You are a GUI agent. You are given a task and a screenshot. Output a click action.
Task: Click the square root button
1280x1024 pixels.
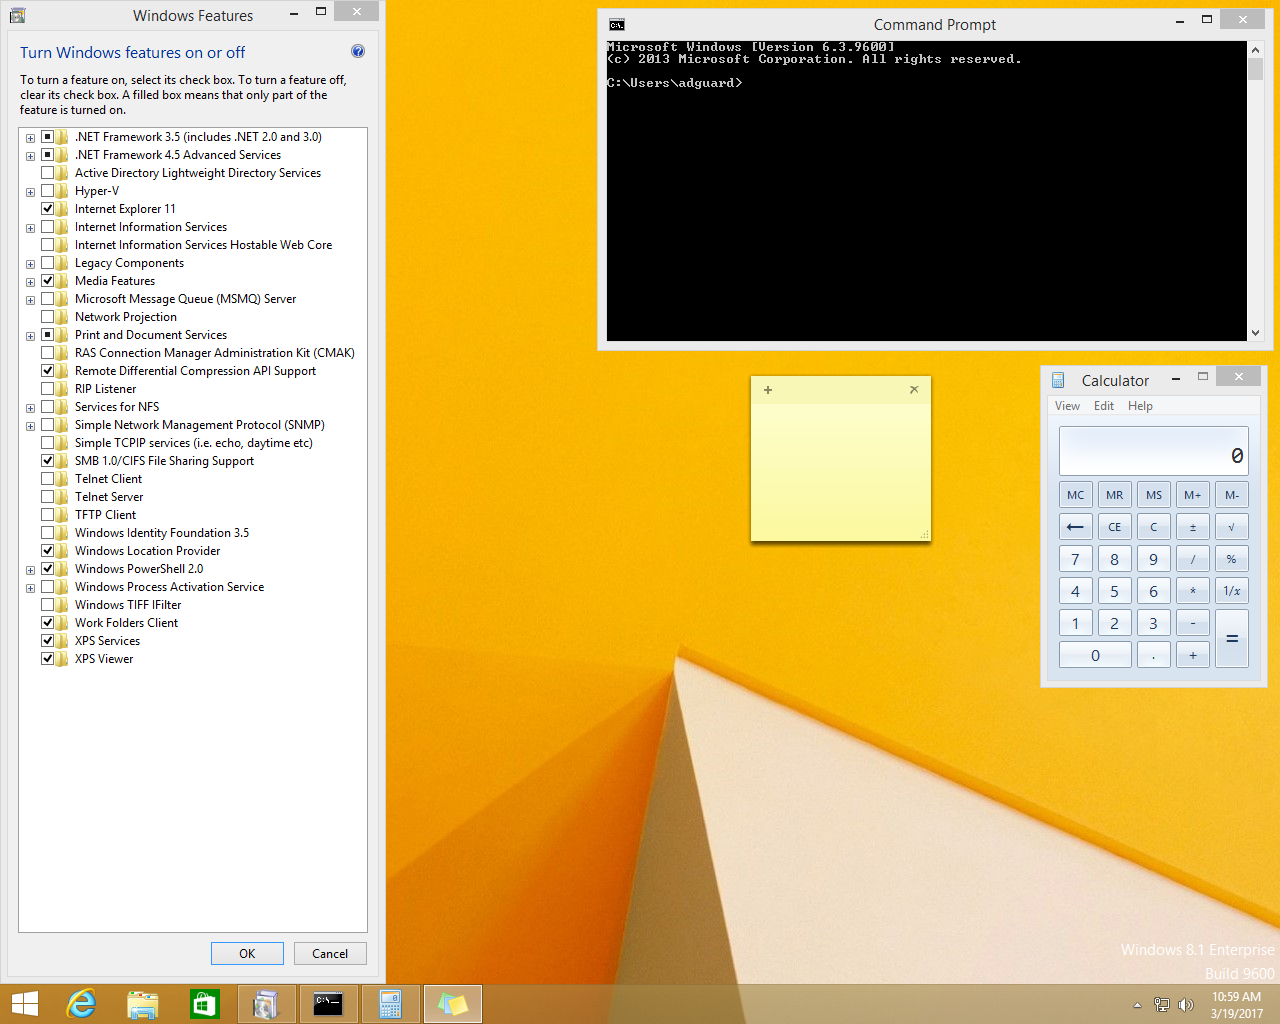pos(1232,527)
